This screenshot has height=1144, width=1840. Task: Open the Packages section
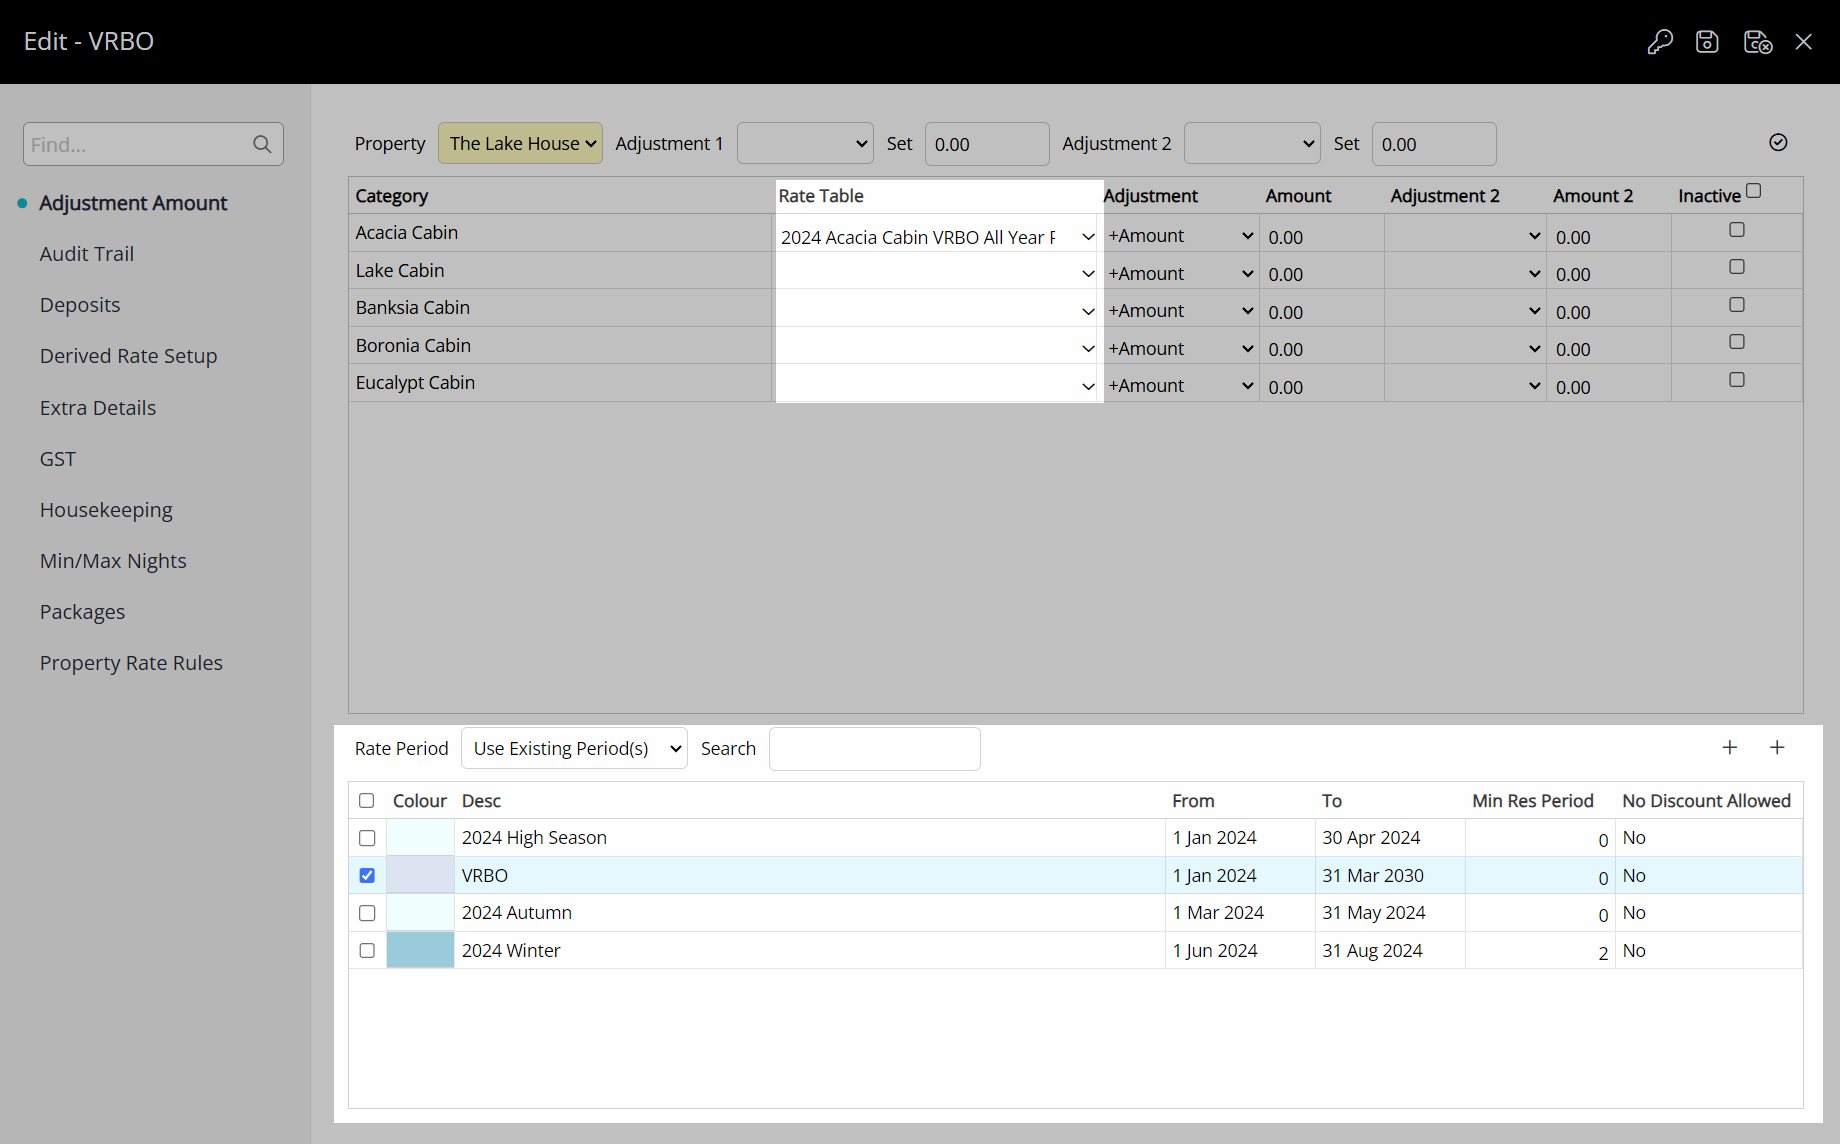pyautogui.click(x=83, y=612)
